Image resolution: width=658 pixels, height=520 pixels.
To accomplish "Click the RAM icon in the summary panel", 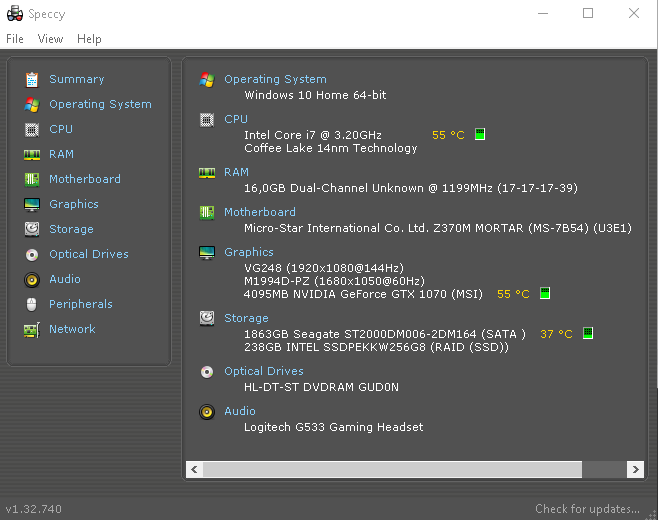I will pos(207,172).
